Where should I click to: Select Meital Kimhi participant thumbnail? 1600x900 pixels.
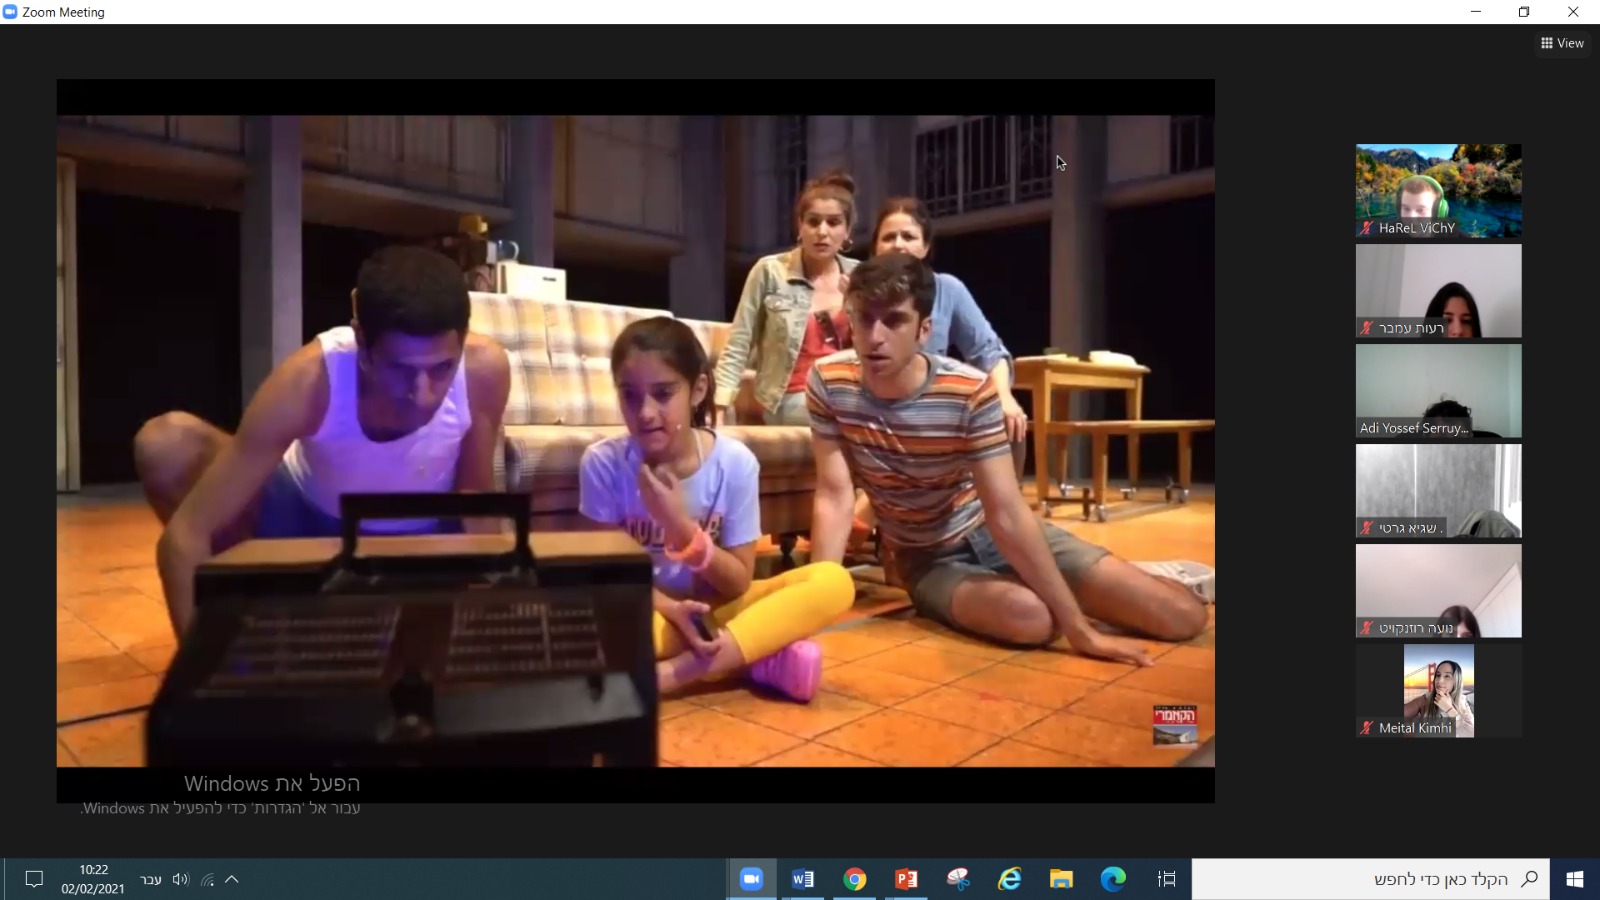tap(1438, 691)
